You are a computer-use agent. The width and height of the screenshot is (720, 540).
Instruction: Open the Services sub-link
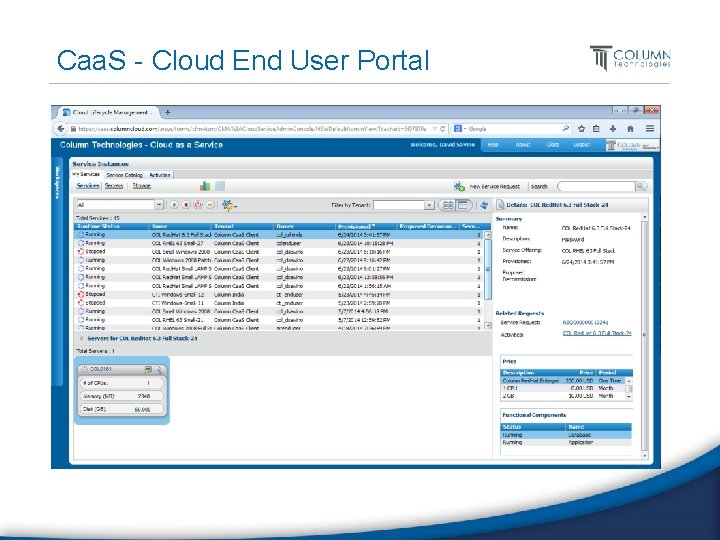tap(88, 186)
